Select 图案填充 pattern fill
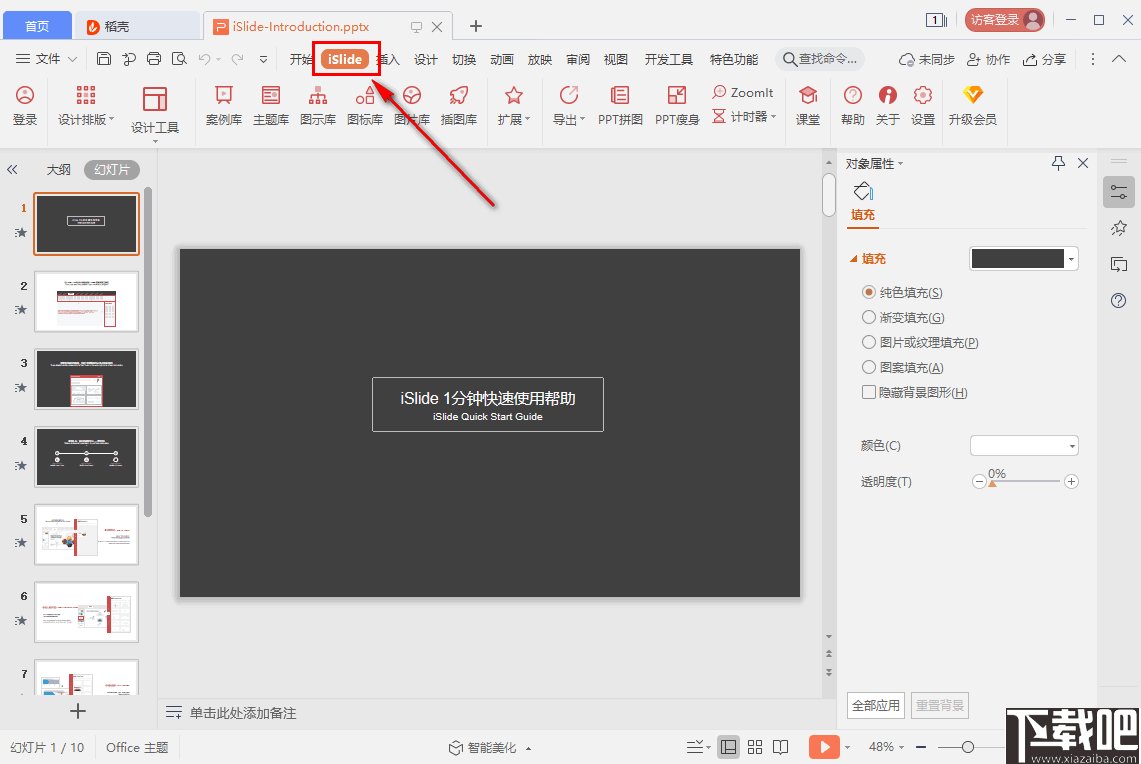 pyautogui.click(x=868, y=366)
